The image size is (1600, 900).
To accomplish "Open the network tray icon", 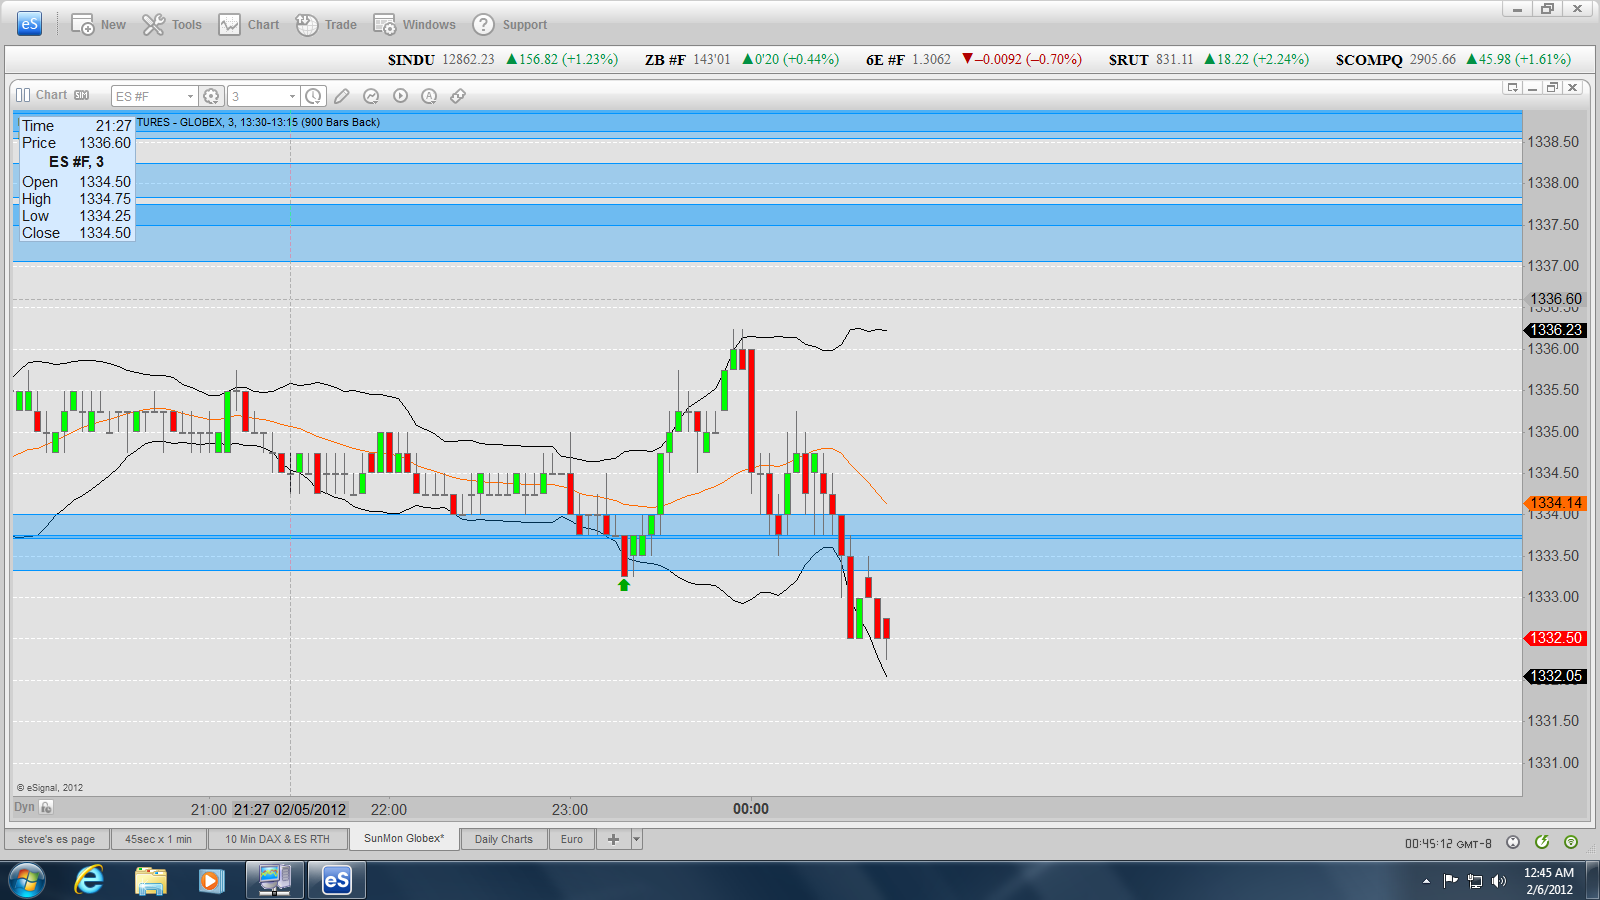I will pyautogui.click(x=1474, y=881).
